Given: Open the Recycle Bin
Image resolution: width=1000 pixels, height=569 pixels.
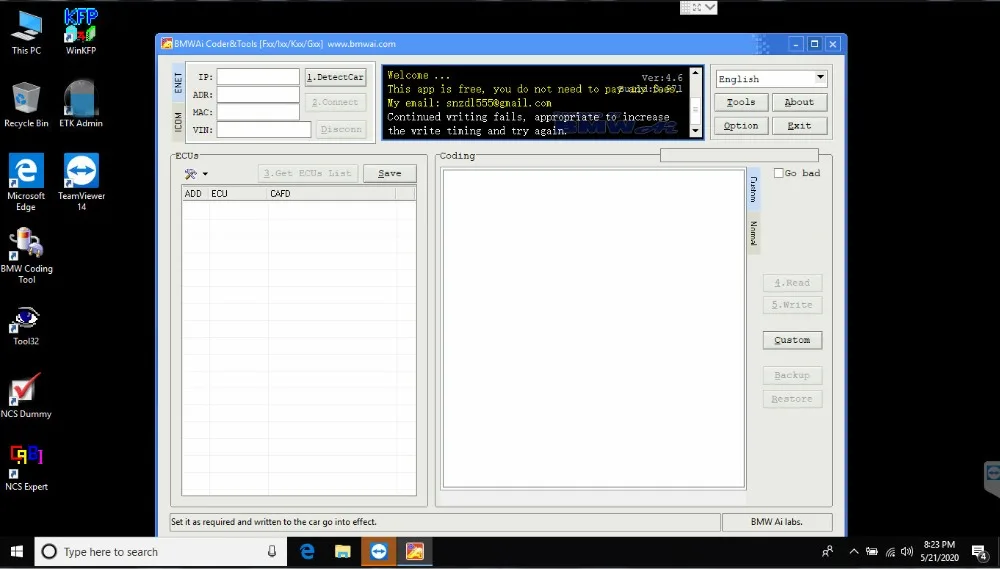Looking at the screenshot, I should pyautogui.click(x=26, y=105).
